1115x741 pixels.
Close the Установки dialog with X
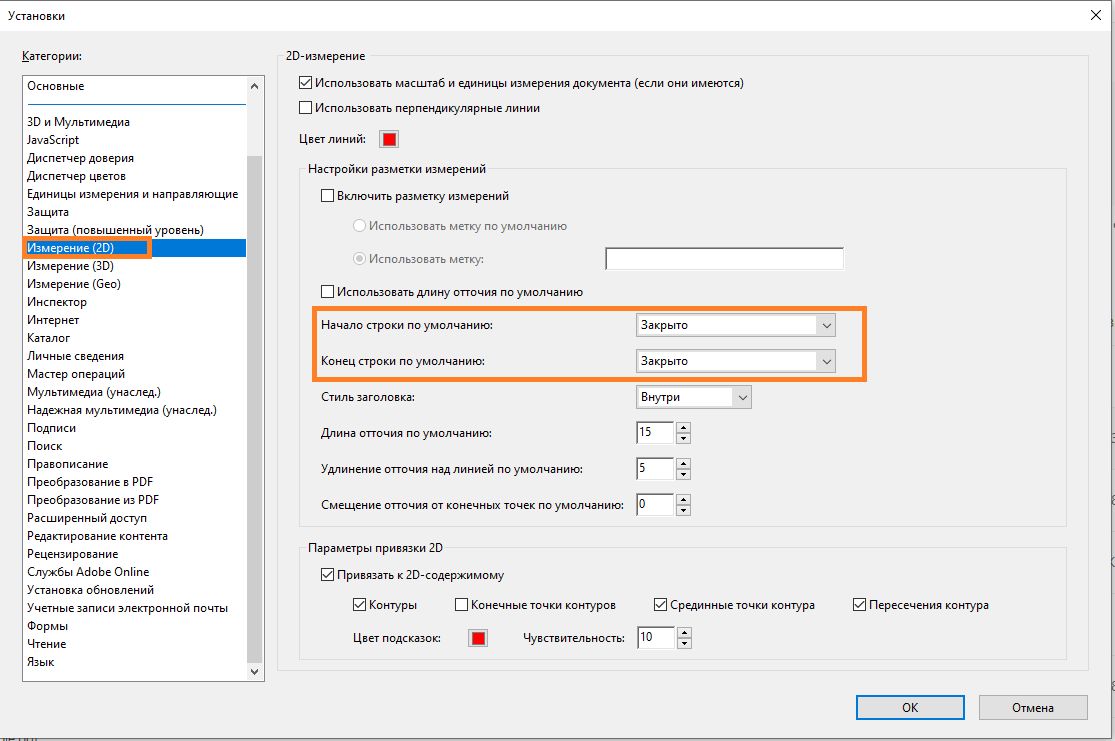click(x=1096, y=15)
